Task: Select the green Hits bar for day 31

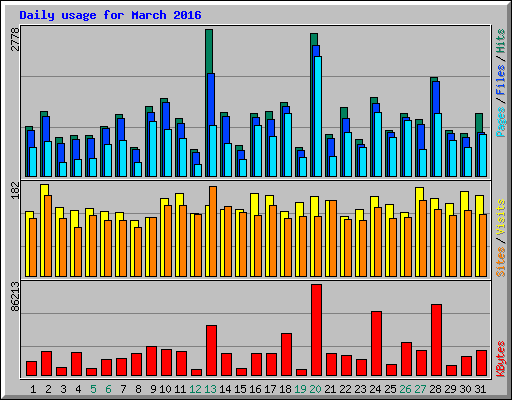Action: pos(479,123)
